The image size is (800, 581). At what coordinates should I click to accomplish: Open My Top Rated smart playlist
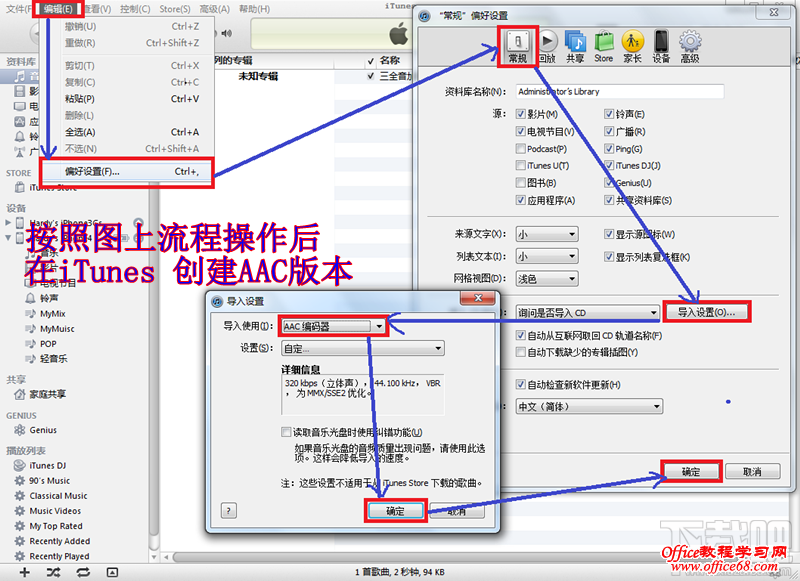tap(55, 526)
